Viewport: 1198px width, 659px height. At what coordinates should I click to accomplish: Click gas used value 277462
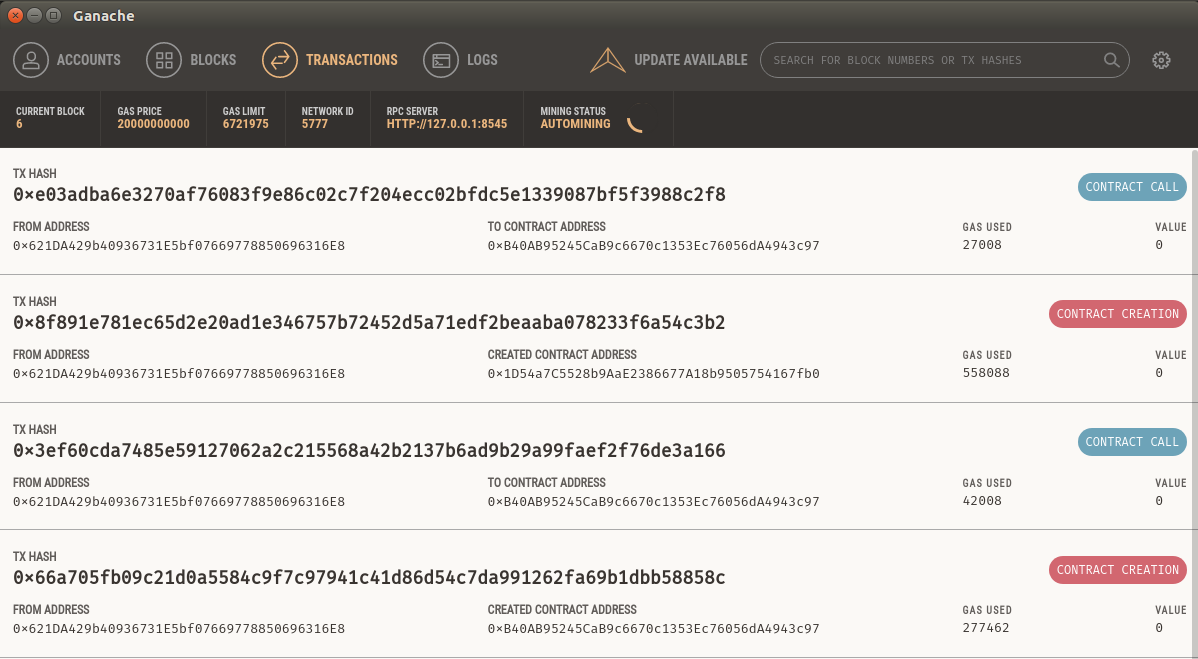click(x=986, y=628)
